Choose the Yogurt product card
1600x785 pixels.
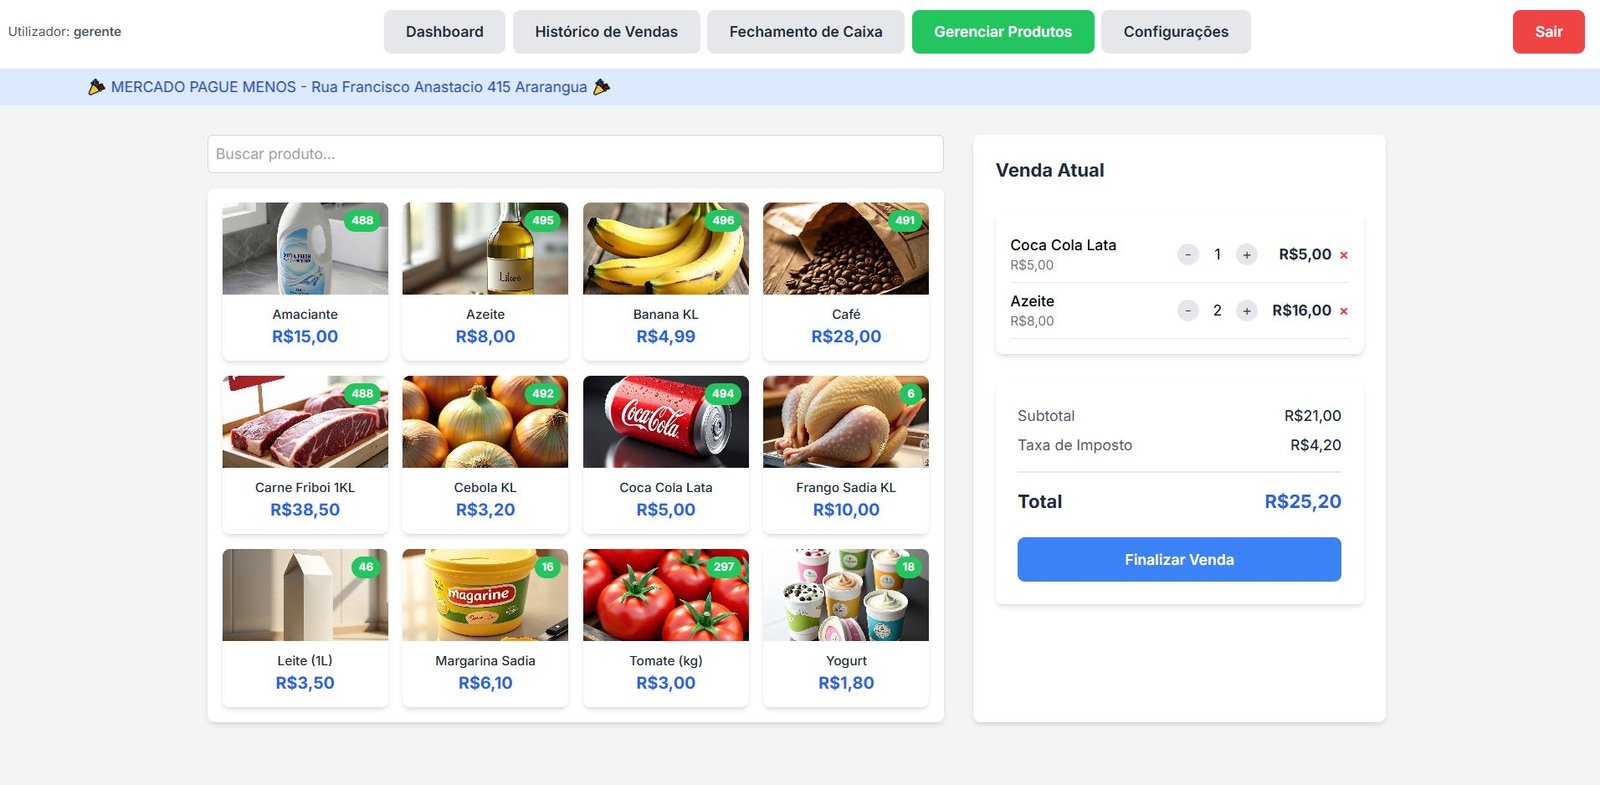(x=845, y=626)
